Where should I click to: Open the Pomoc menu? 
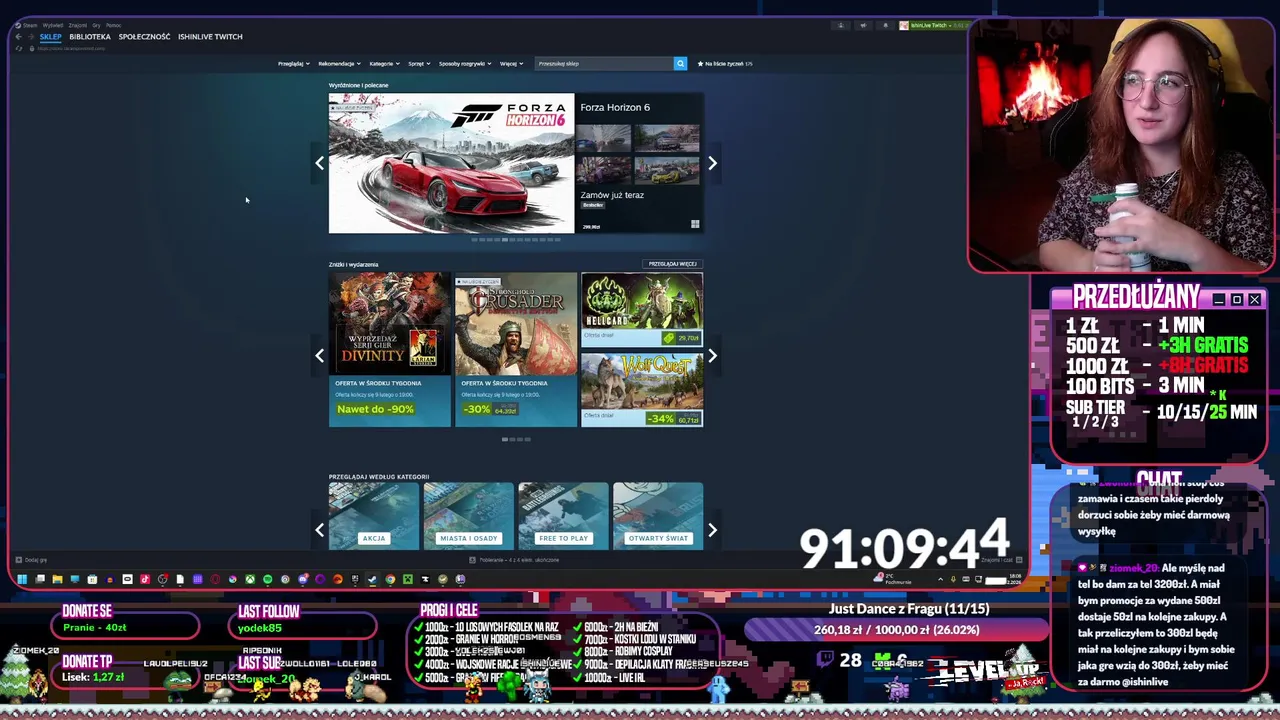coord(113,25)
